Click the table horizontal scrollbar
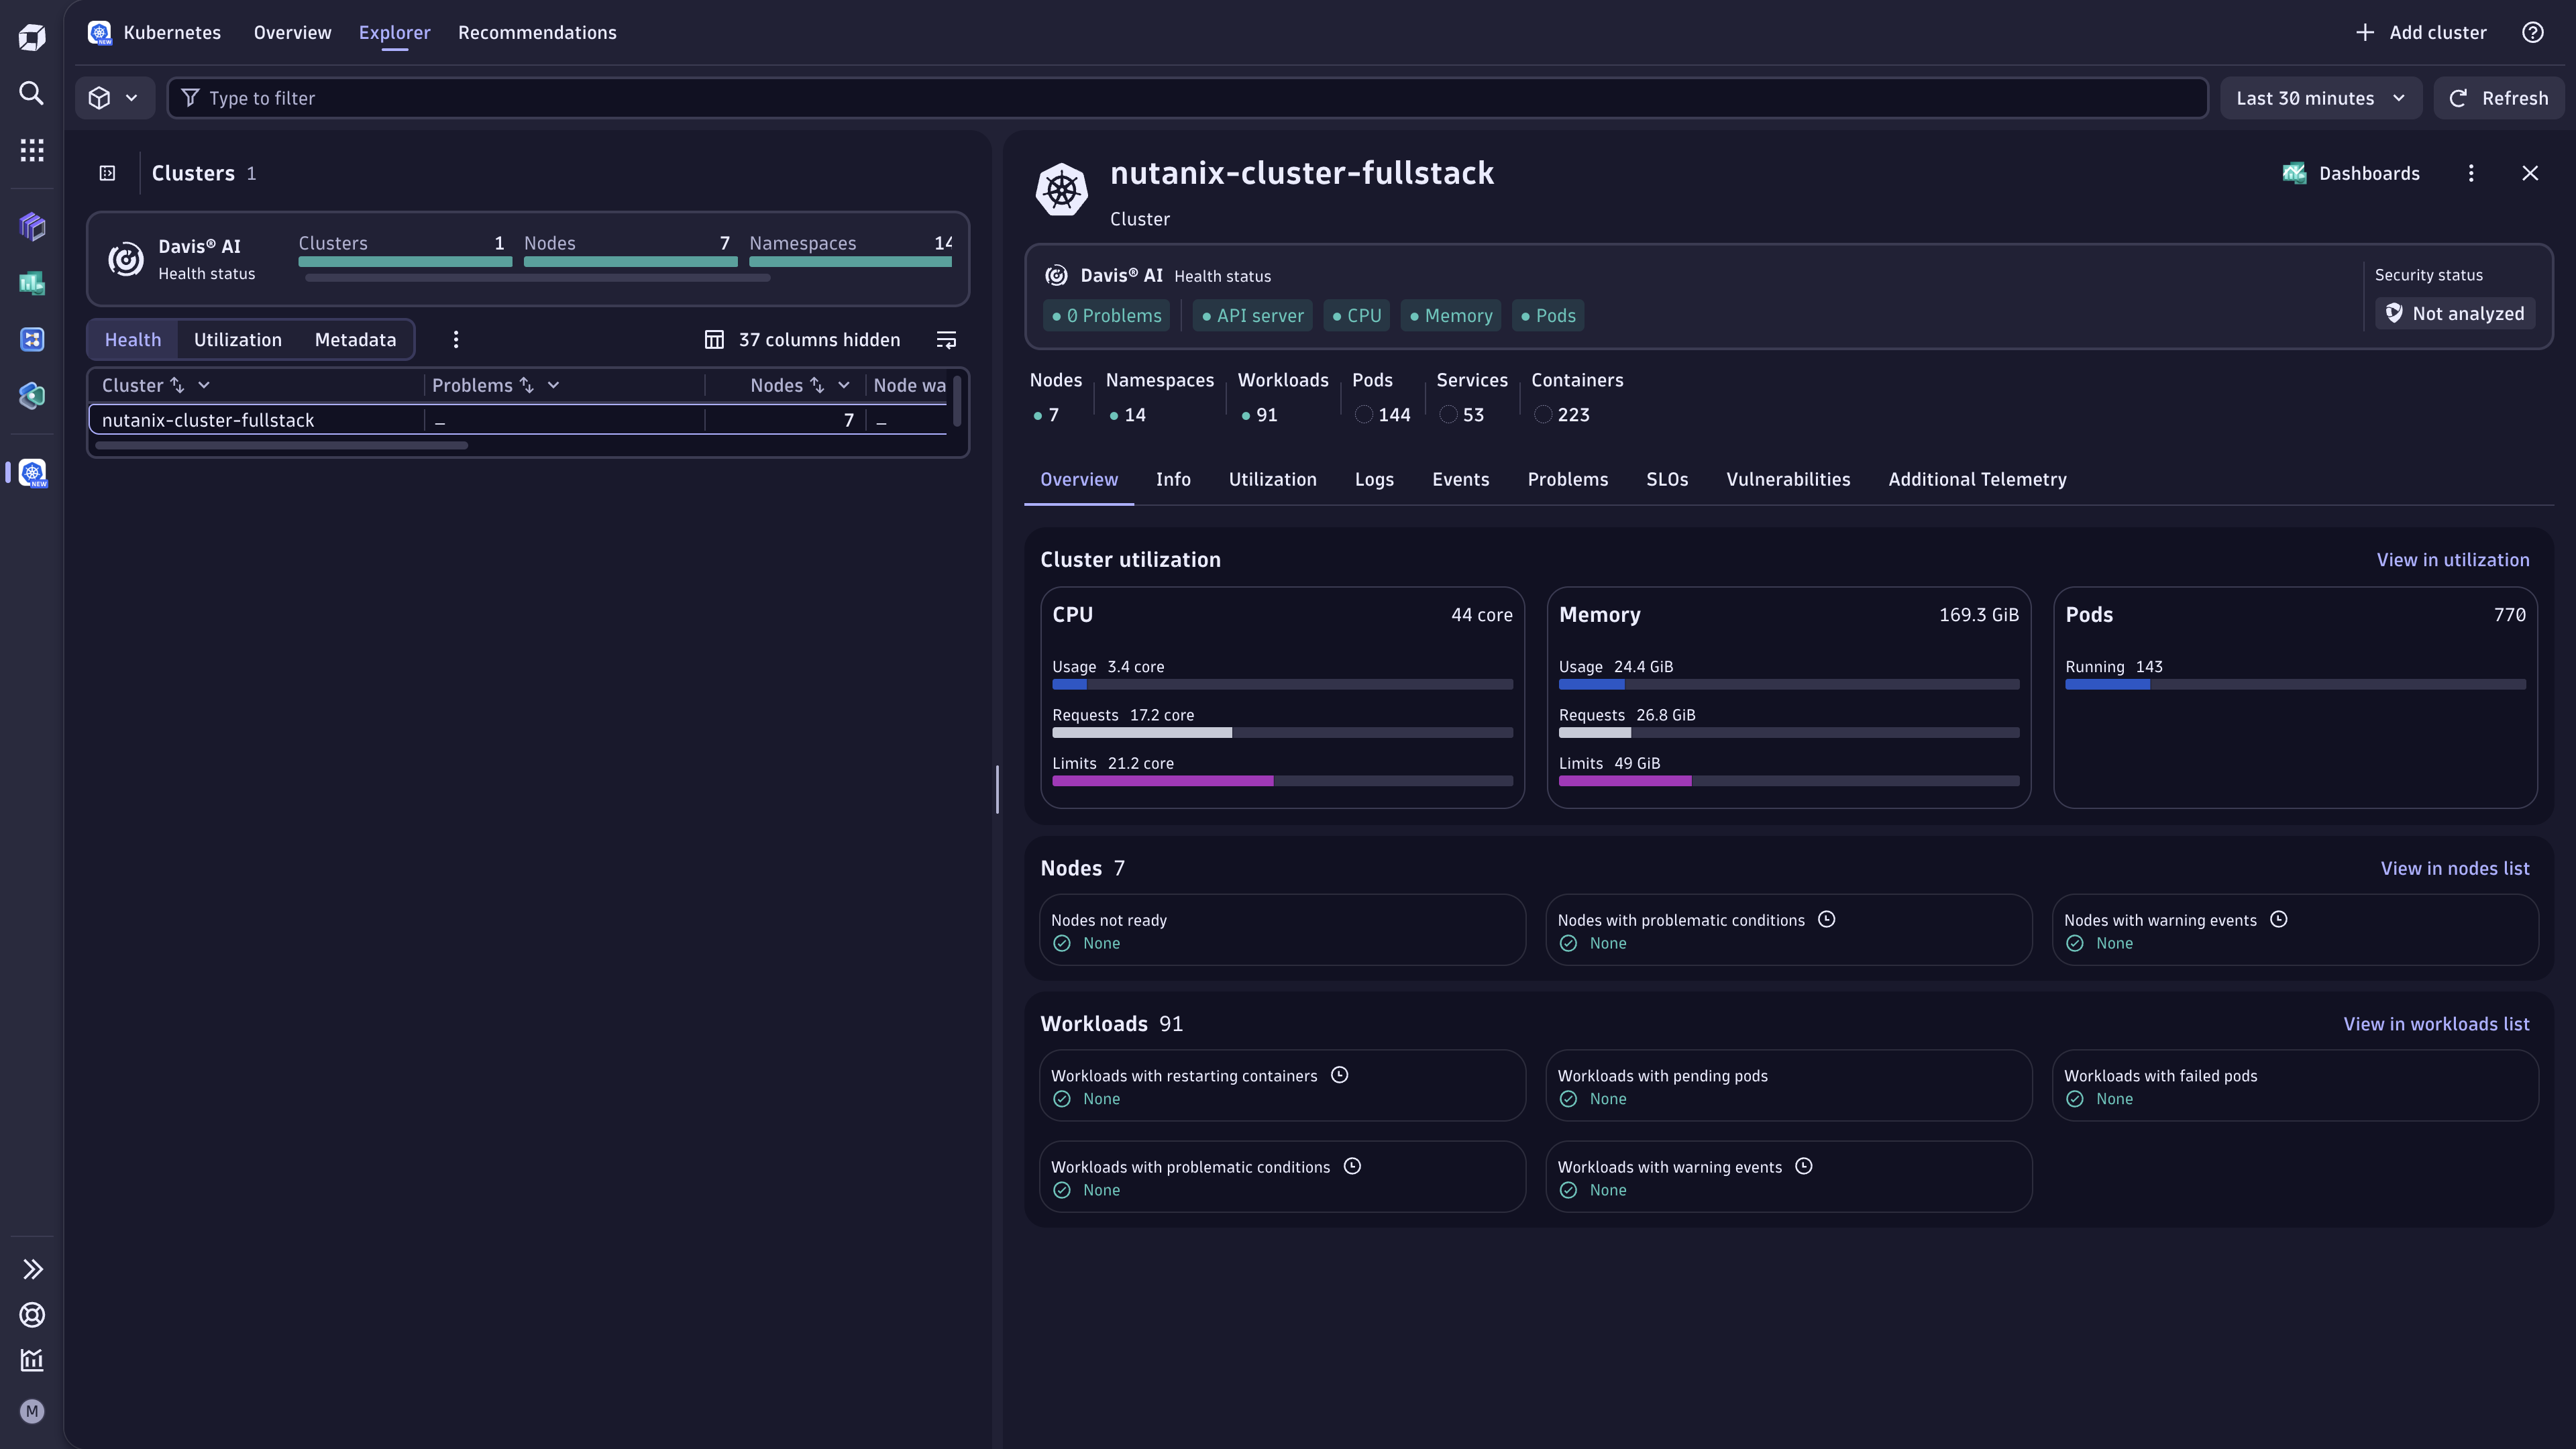Screen dimensions: 2576x1449 281,446
